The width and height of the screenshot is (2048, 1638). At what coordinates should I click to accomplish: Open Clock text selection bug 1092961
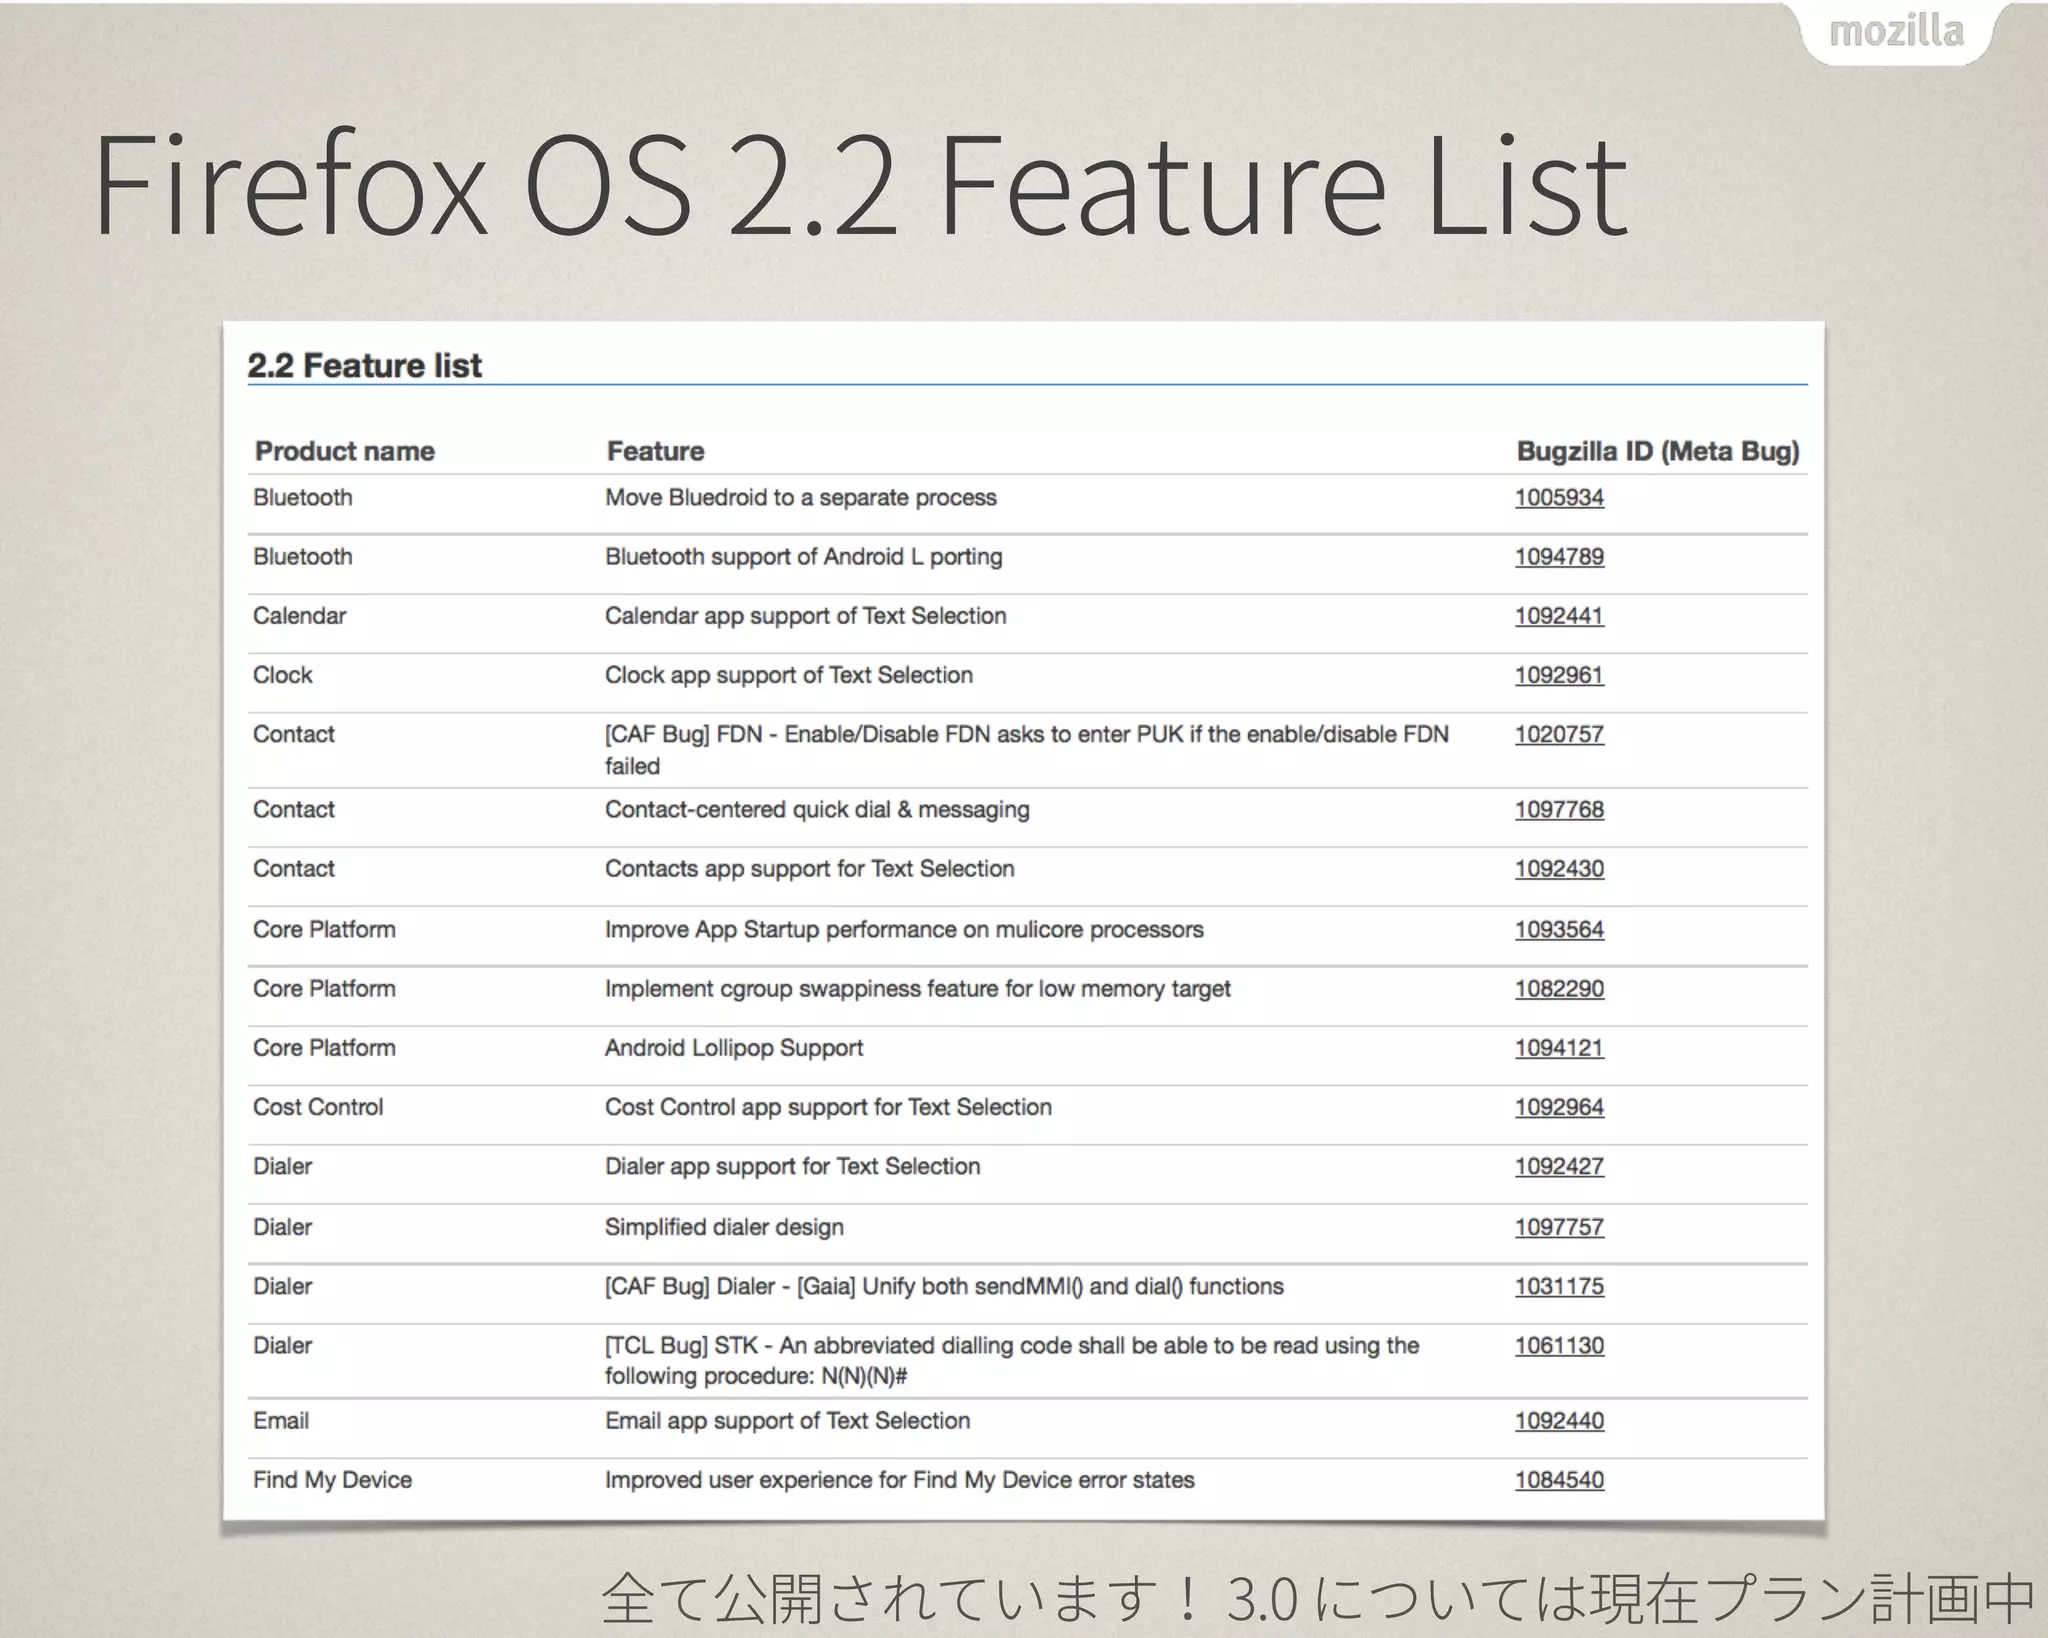pos(1558,675)
